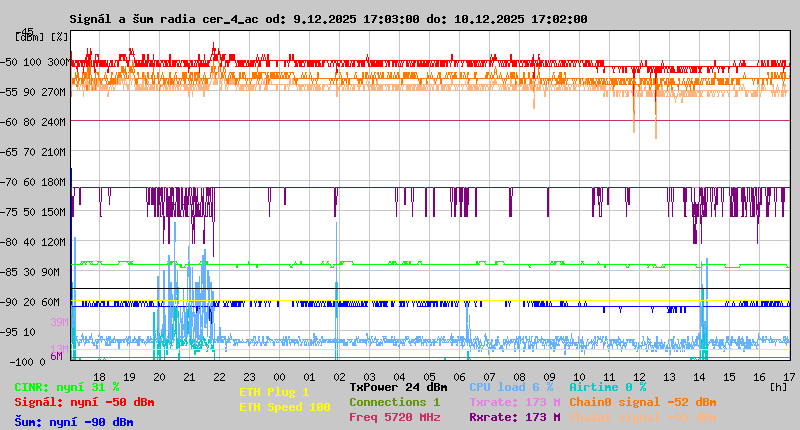
Task: Select the Txrate 173 M label
Action: [514, 402]
